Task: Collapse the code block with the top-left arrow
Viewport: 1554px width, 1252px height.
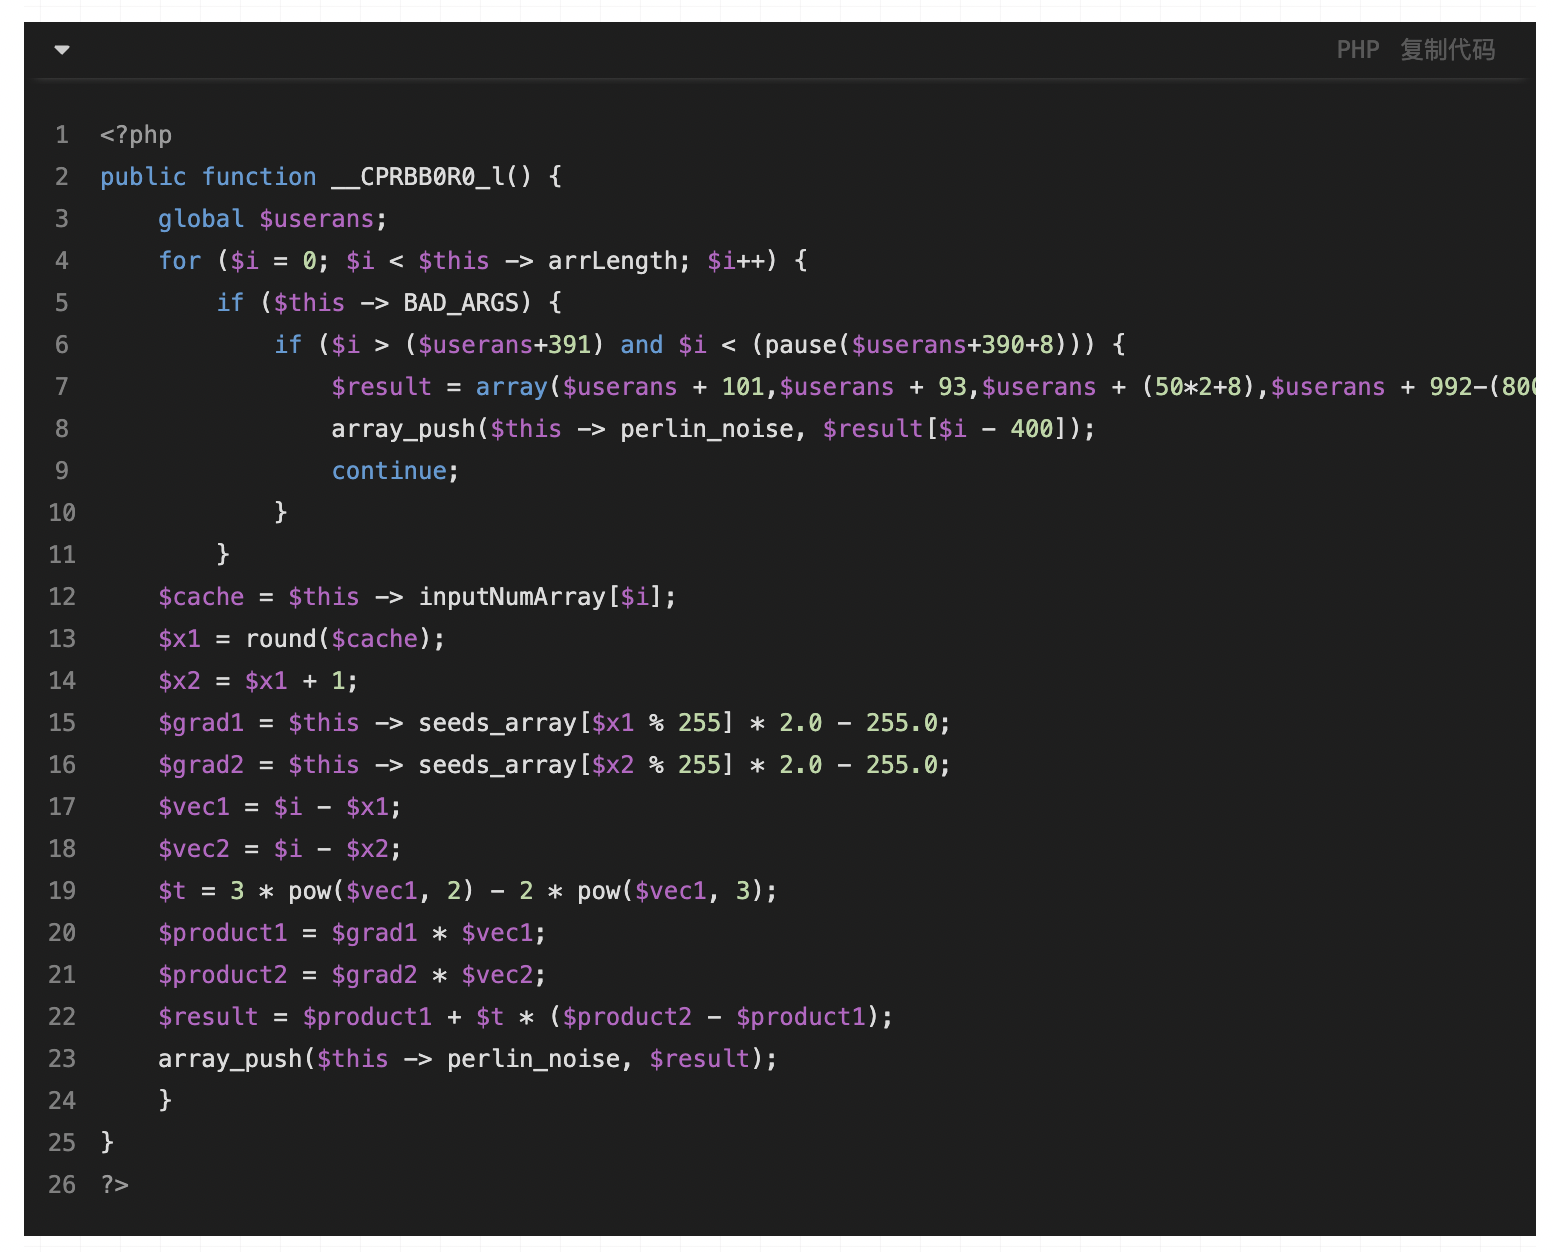Action: pyautogui.click(x=62, y=50)
